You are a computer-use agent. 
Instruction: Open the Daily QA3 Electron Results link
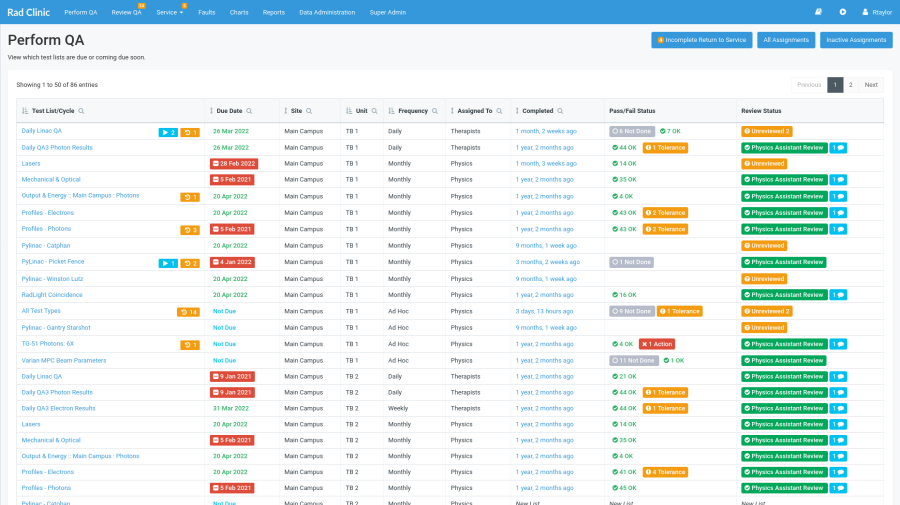(59, 409)
